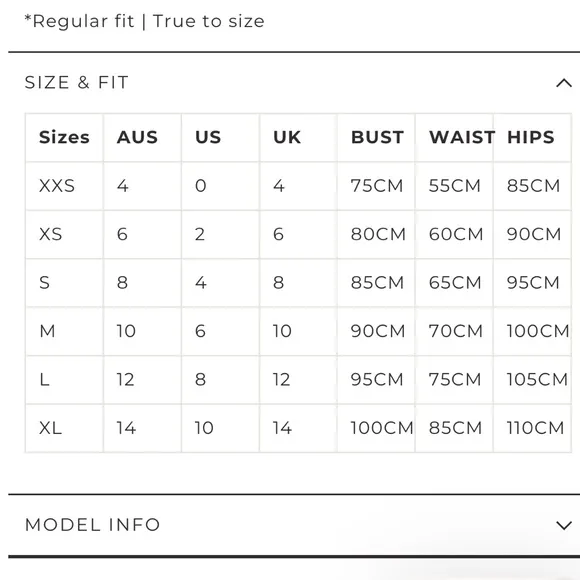Click the 105CM hips measurement cell
The image size is (580, 580).
(537, 380)
